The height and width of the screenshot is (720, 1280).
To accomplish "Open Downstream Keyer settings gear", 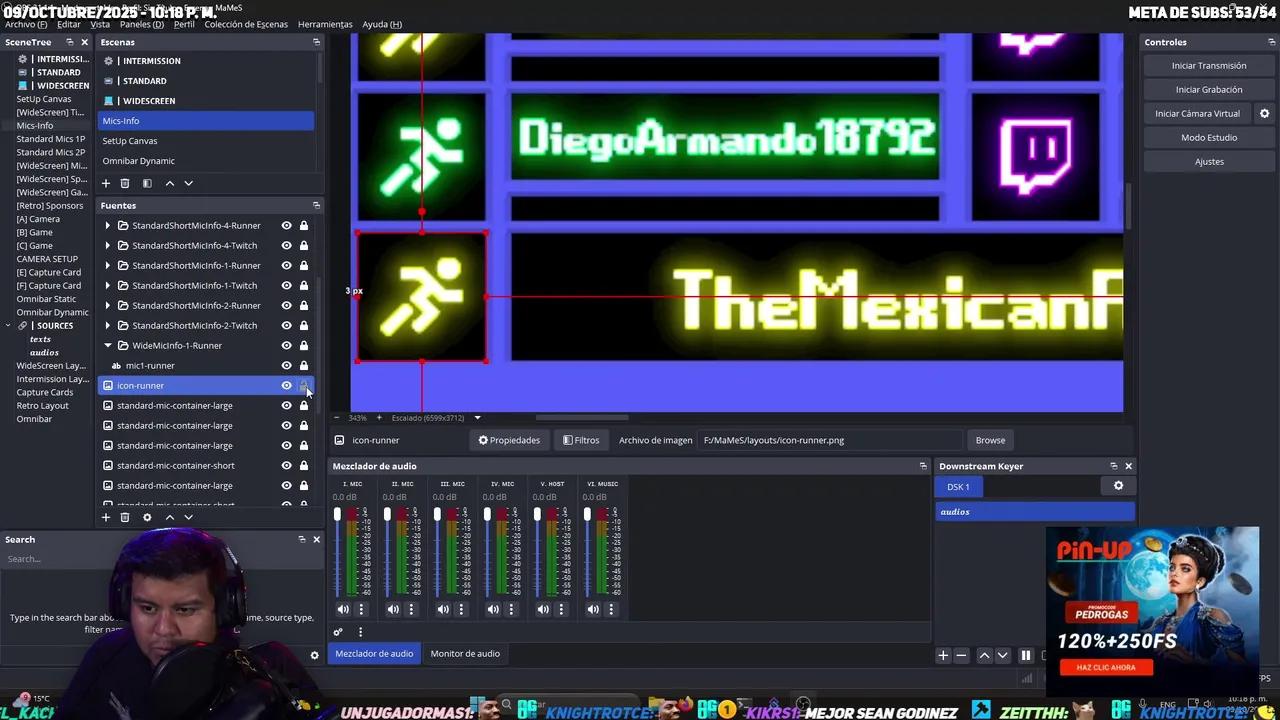I will (1118, 486).
